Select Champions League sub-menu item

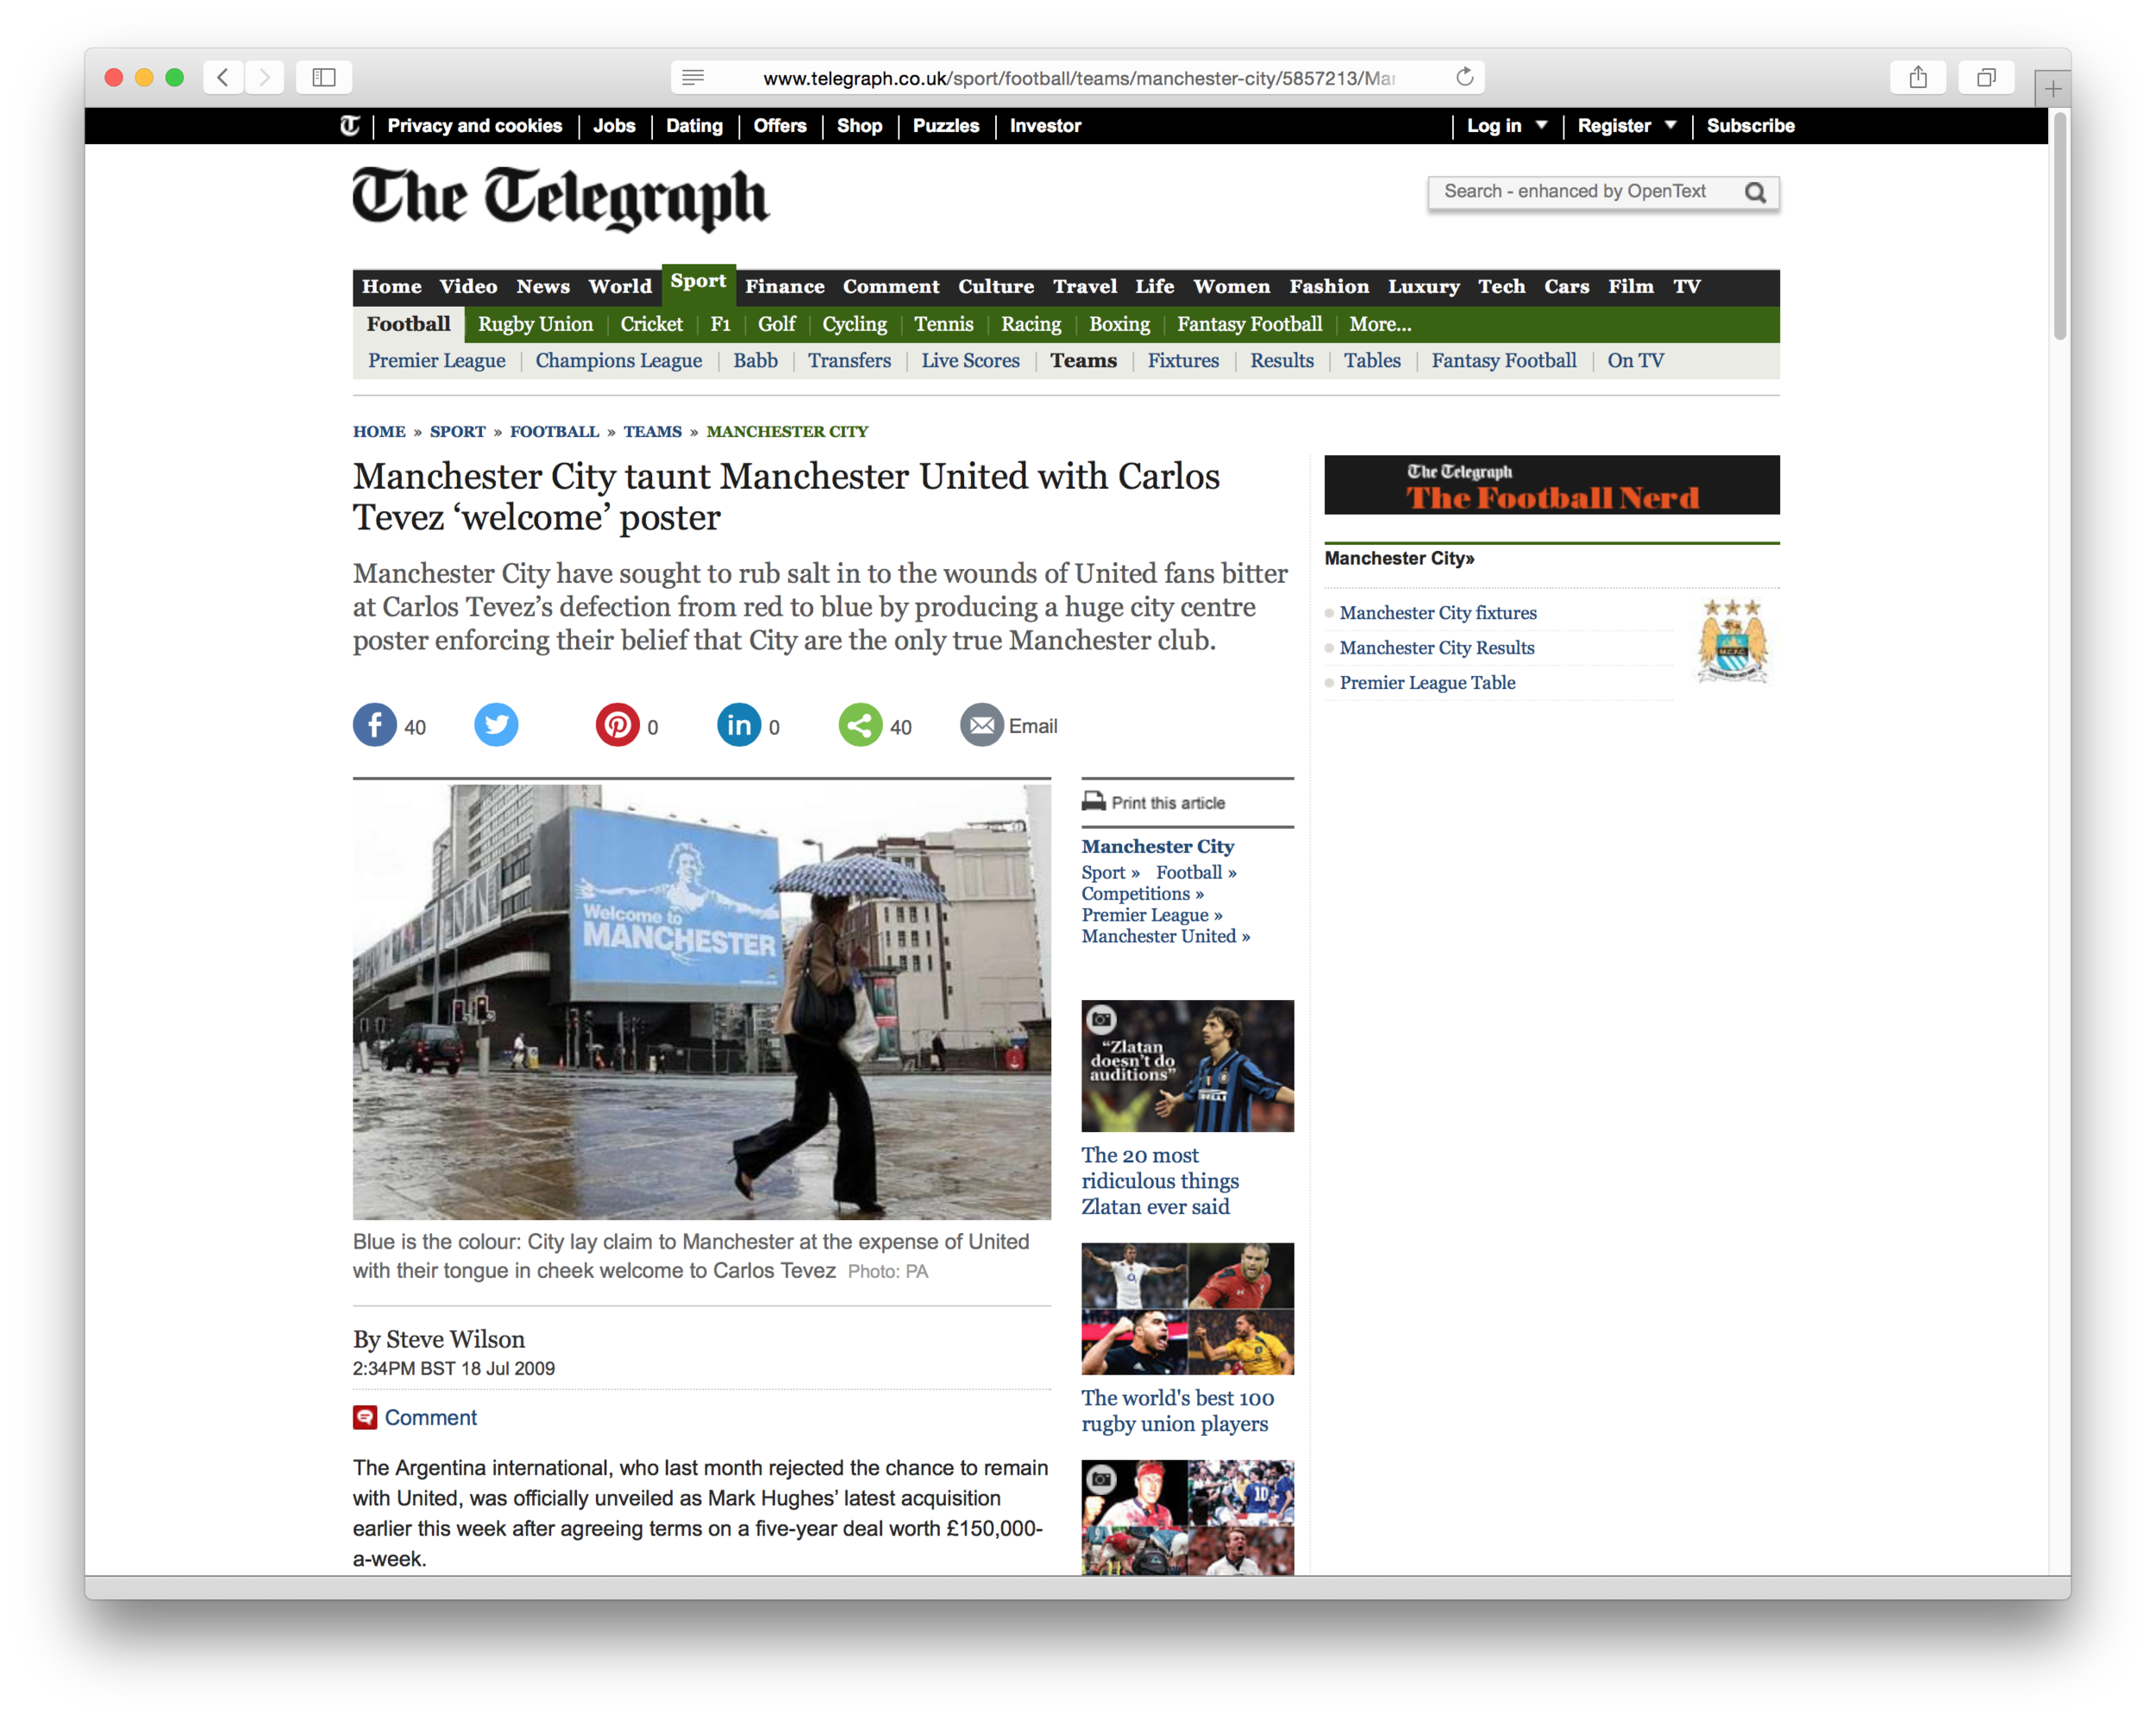coord(618,361)
